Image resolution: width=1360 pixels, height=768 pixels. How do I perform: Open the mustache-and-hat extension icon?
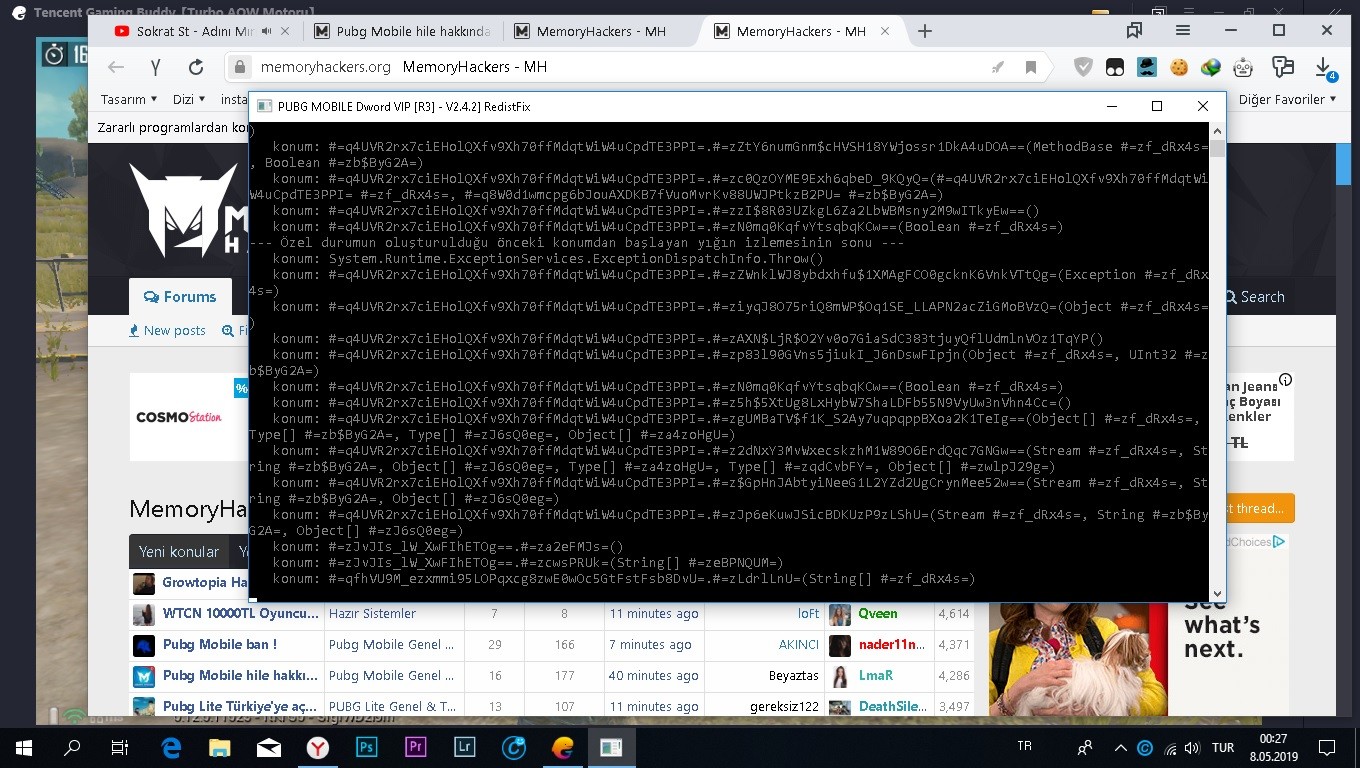(x=1147, y=67)
